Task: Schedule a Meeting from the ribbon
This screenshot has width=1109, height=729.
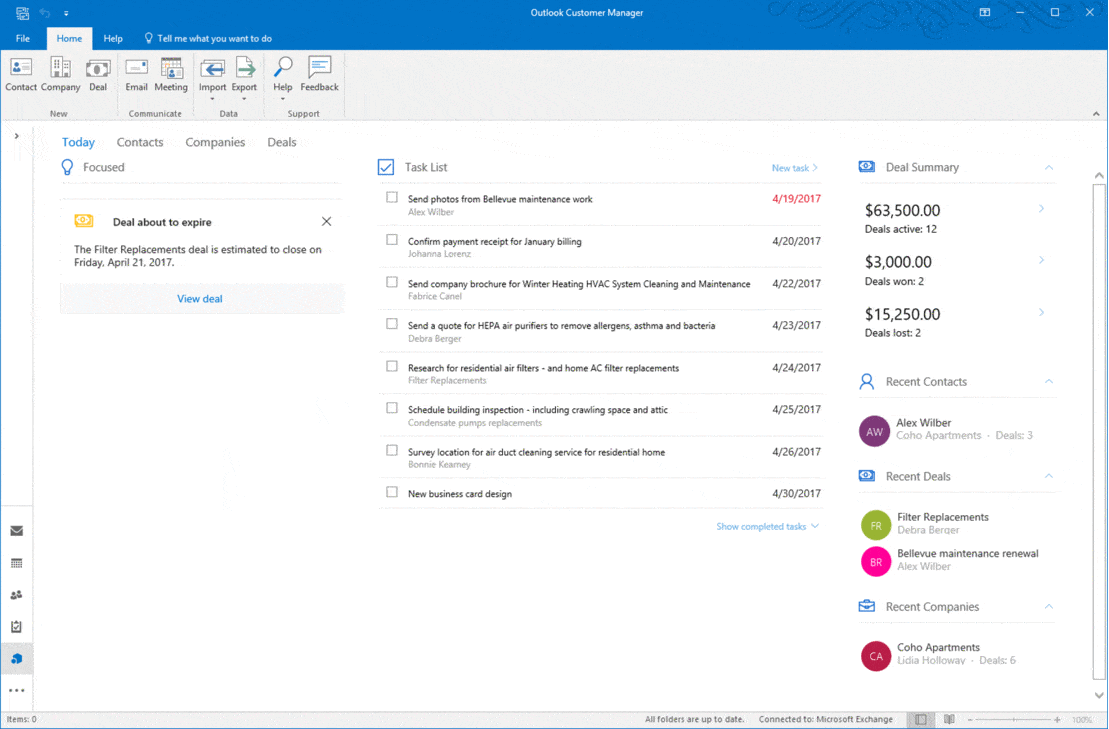Action: coord(171,75)
